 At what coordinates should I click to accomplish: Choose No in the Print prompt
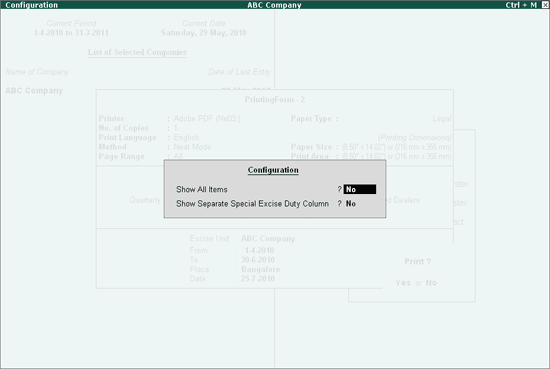coord(431,283)
